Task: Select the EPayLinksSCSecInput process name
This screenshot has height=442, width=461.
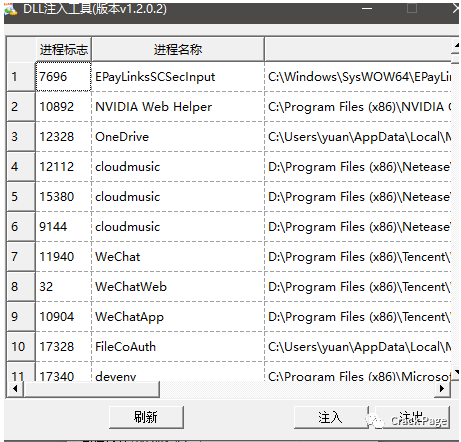Action: coord(178,77)
